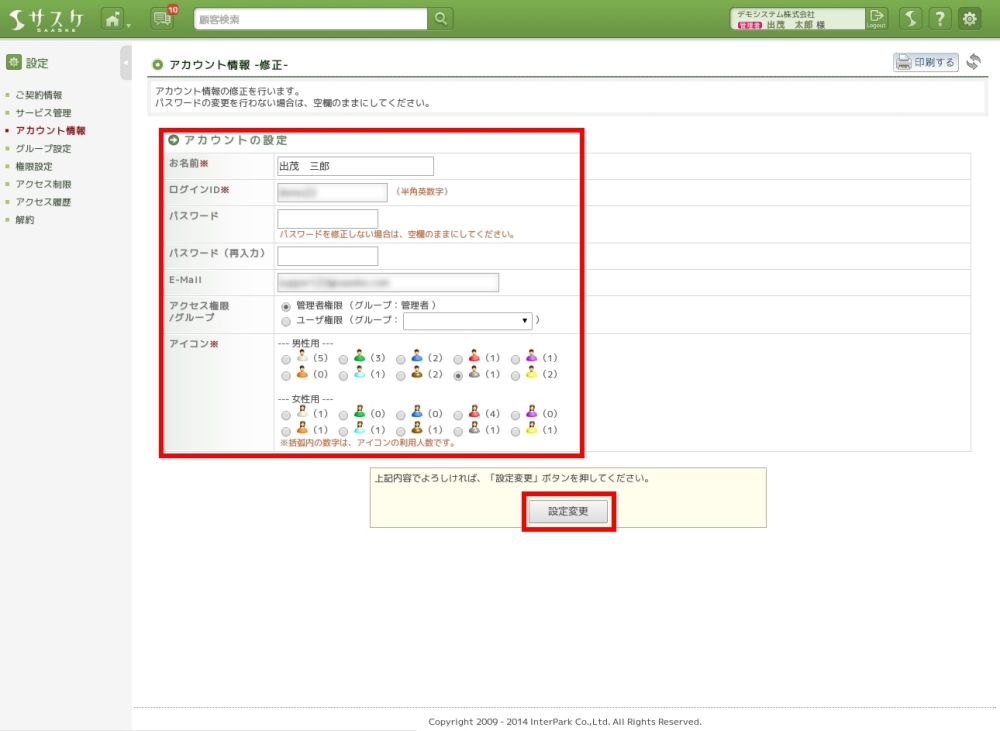Open 権限設定 in sidebar
The height and width of the screenshot is (731, 1000).
tap(34, 166)
